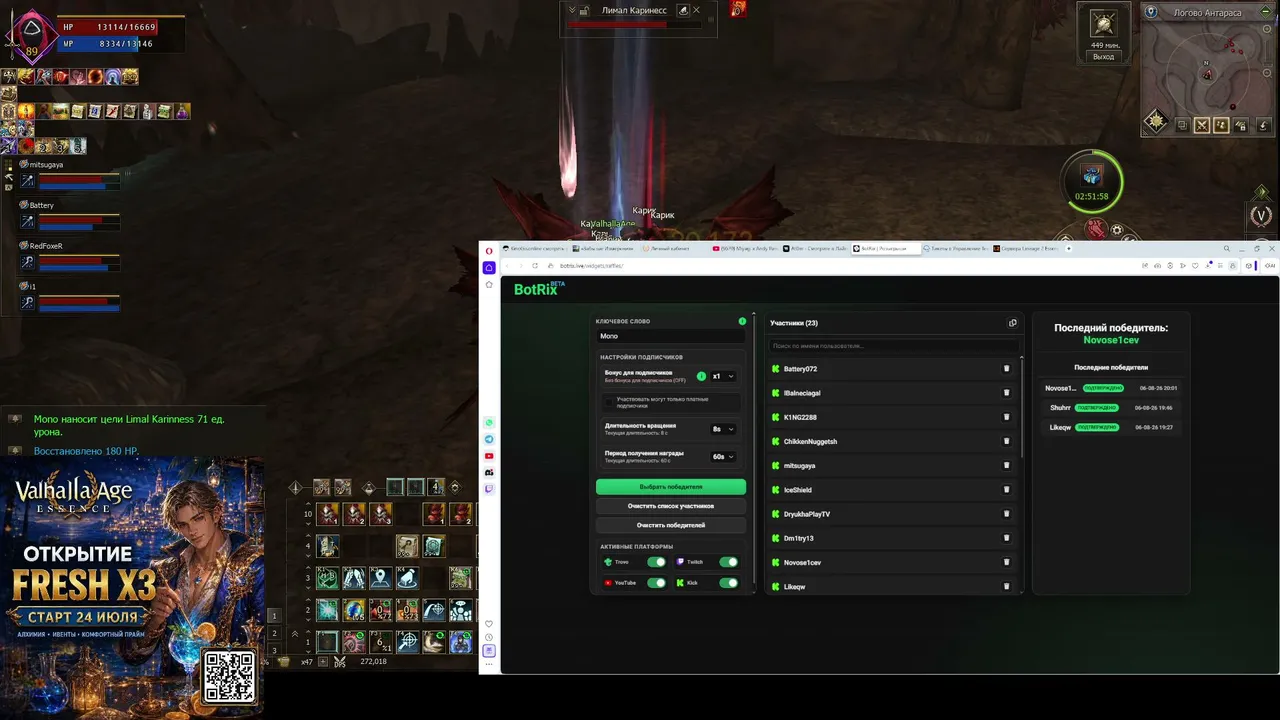Toggle the Trovo platform switch
The height and width of the screenshot is (720, 1280).
tap(656, 562)
